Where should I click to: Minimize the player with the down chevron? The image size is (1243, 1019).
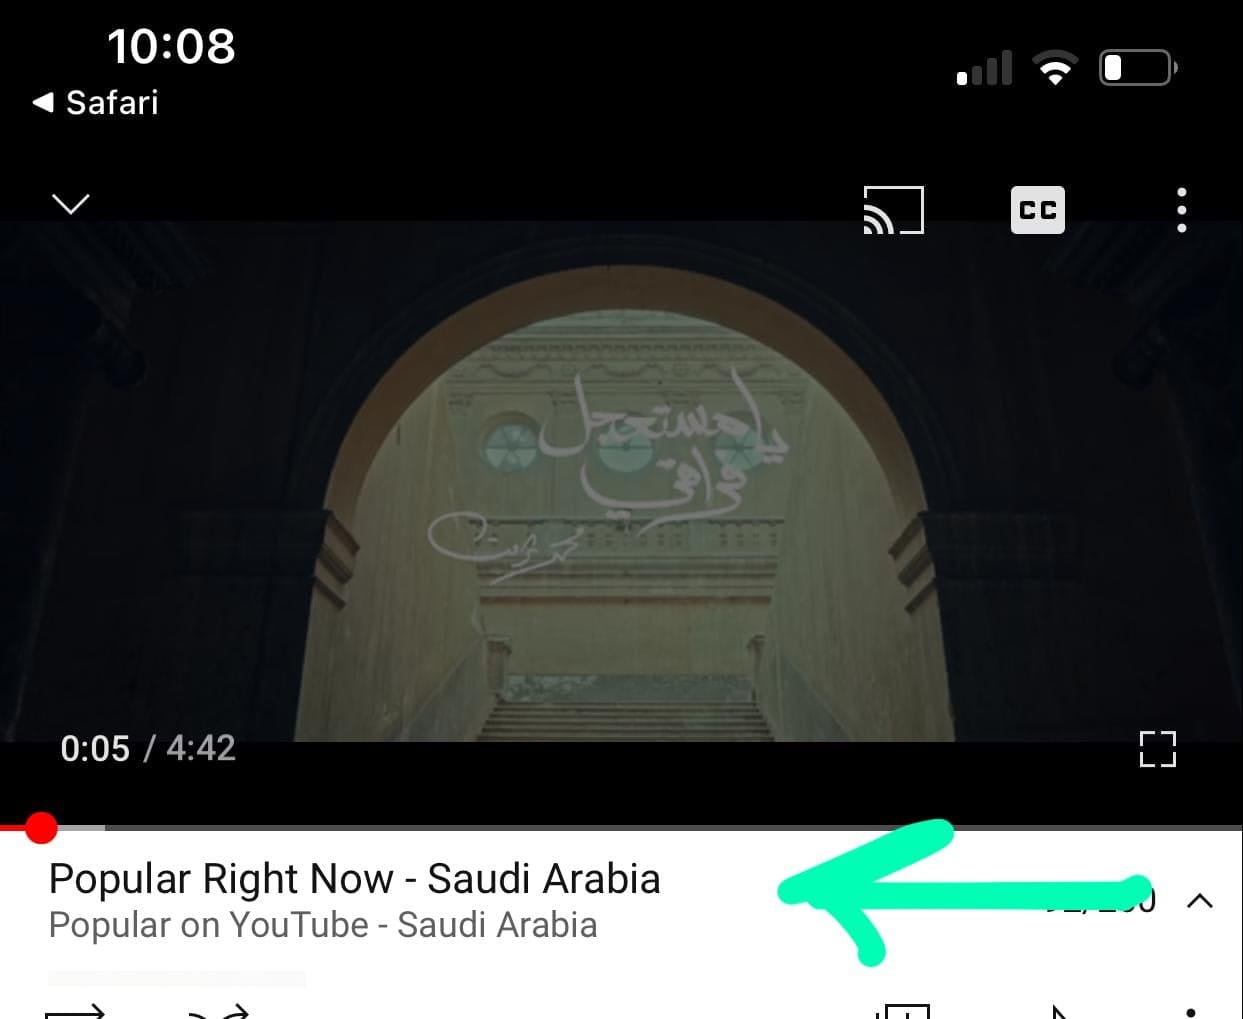[70, 204]
